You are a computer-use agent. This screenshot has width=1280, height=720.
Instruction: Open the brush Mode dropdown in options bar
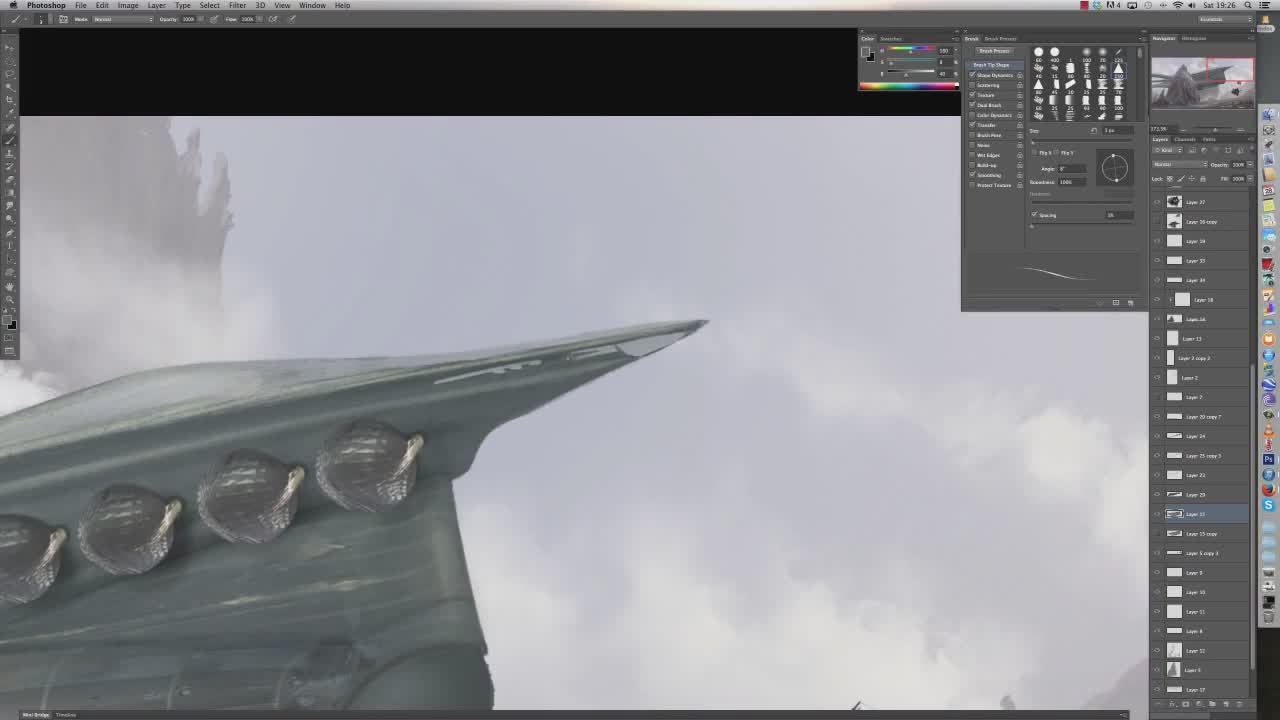(120, 19)
